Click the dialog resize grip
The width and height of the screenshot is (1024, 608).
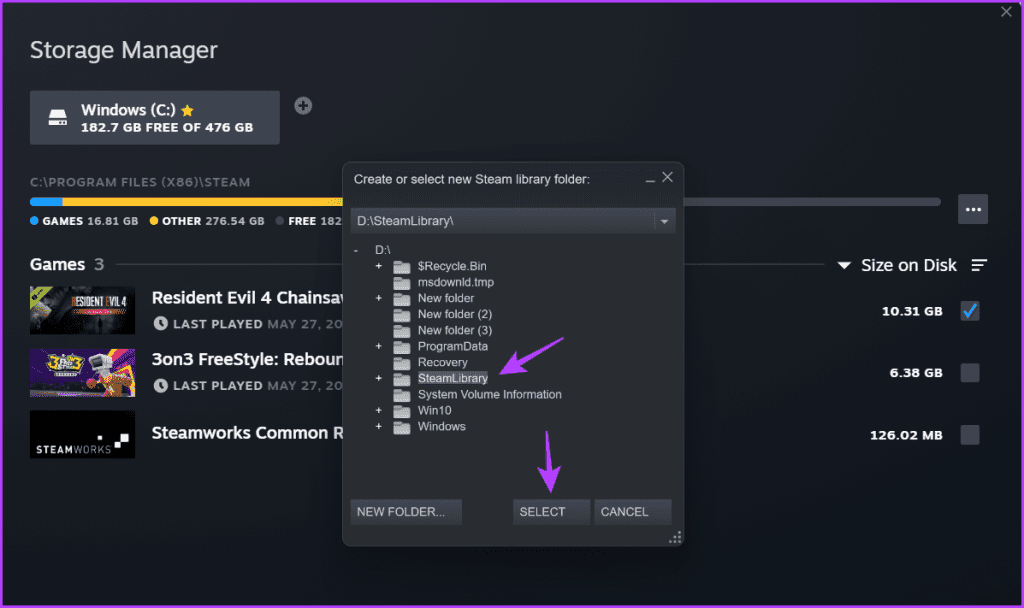pyautogui.click(x=675, y=537)
